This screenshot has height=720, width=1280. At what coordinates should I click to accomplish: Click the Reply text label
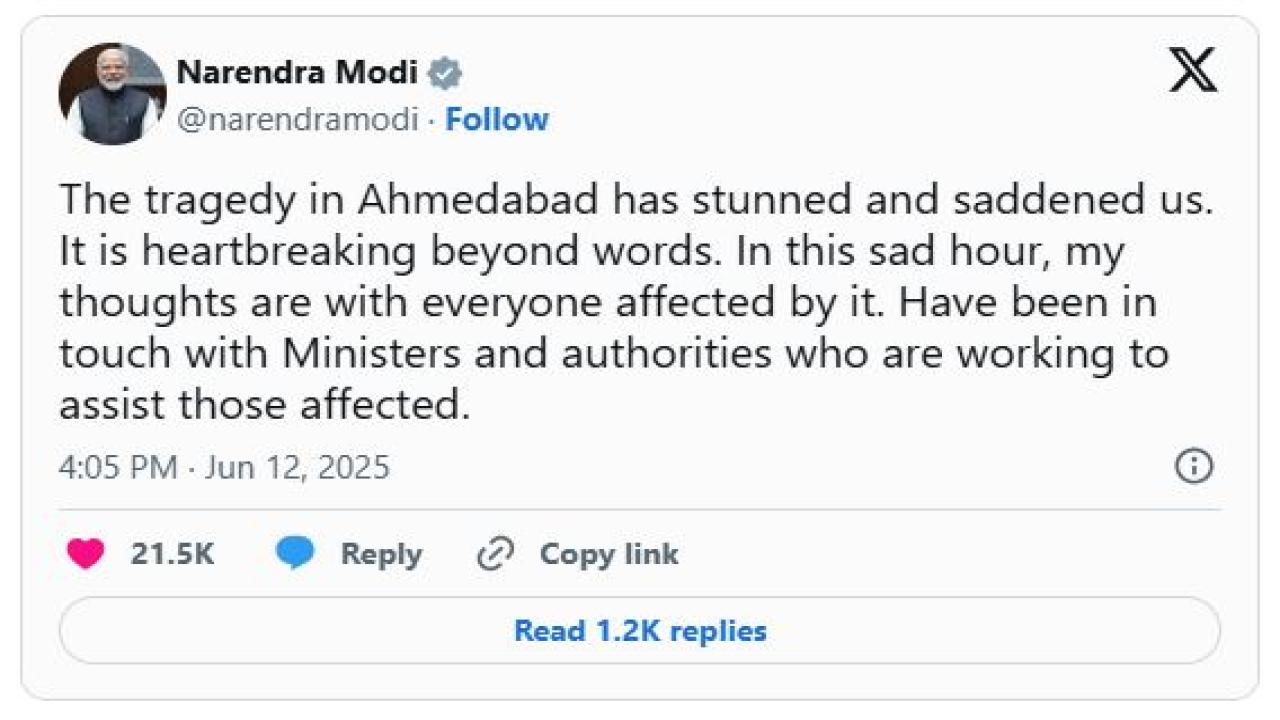coord(381,554)
